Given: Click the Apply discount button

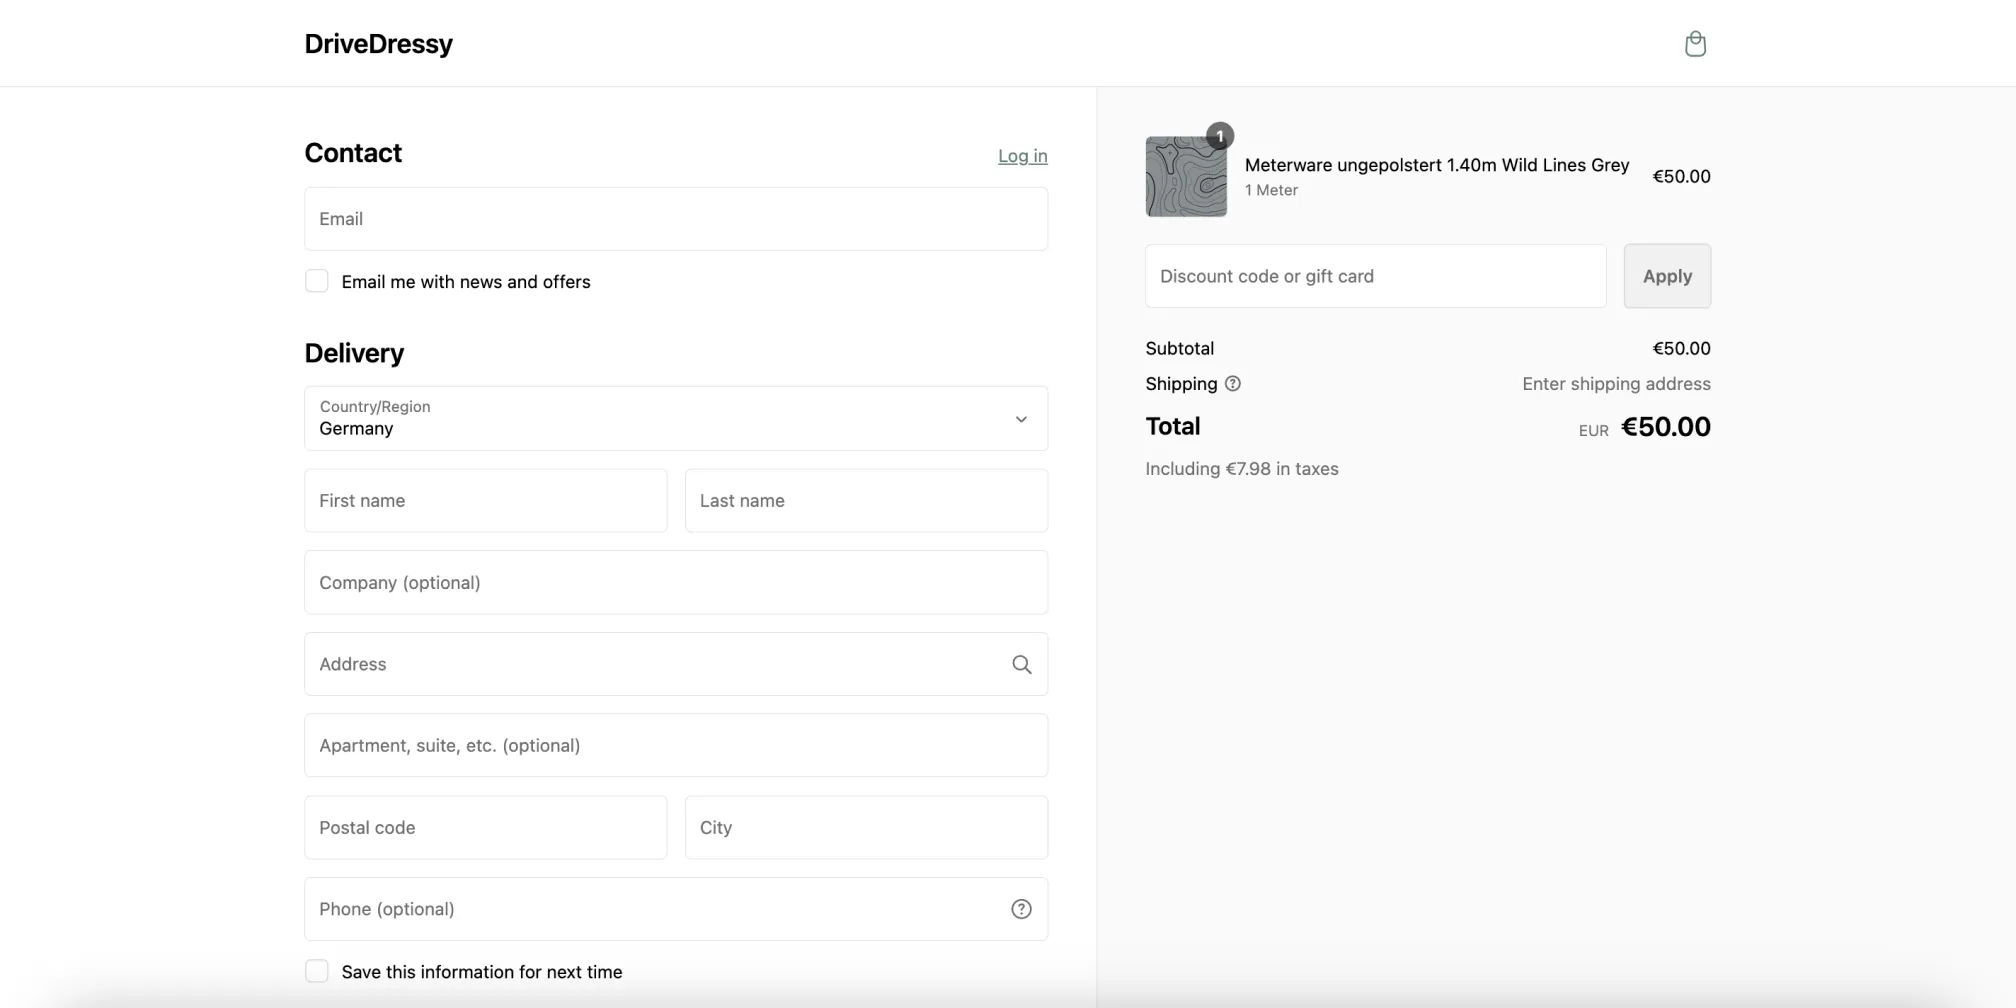Looking at the screenshot, I should click(1667, 276).
